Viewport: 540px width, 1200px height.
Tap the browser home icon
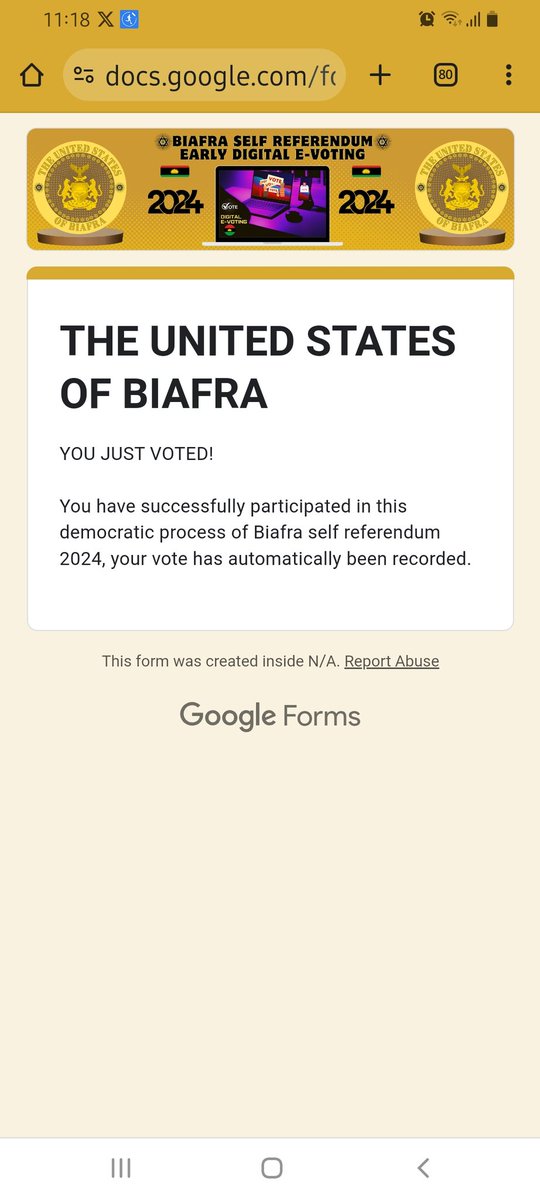pyautogui.click(x=32, y=75)
